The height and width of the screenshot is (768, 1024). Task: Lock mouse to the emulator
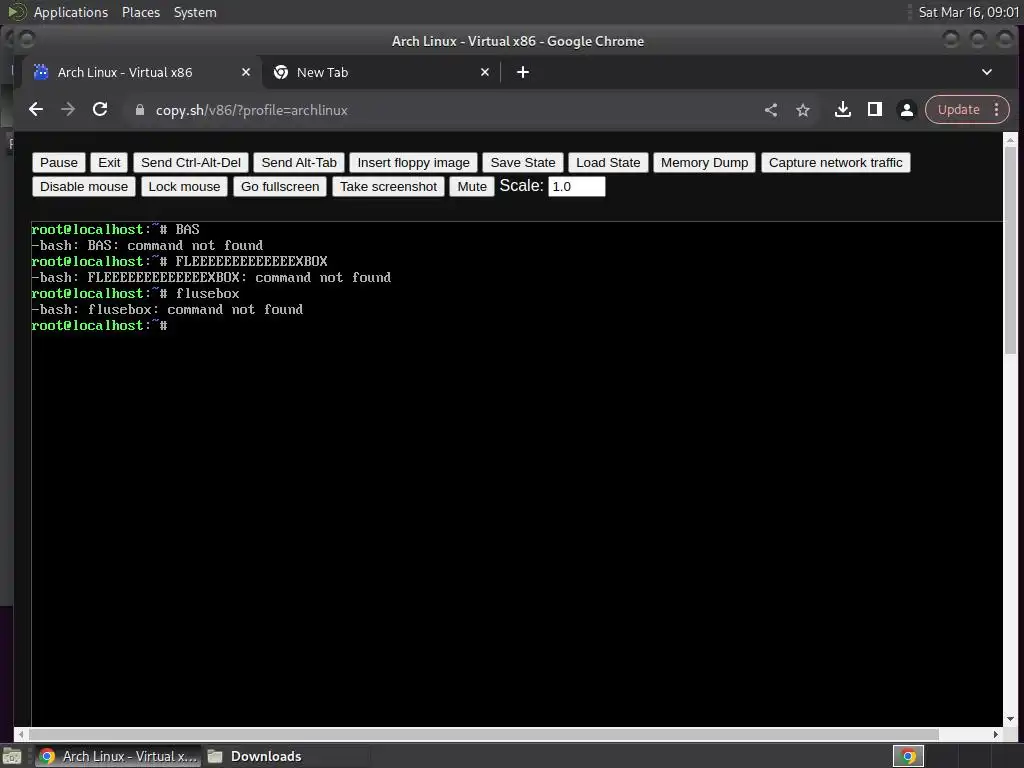coord(184,187)
